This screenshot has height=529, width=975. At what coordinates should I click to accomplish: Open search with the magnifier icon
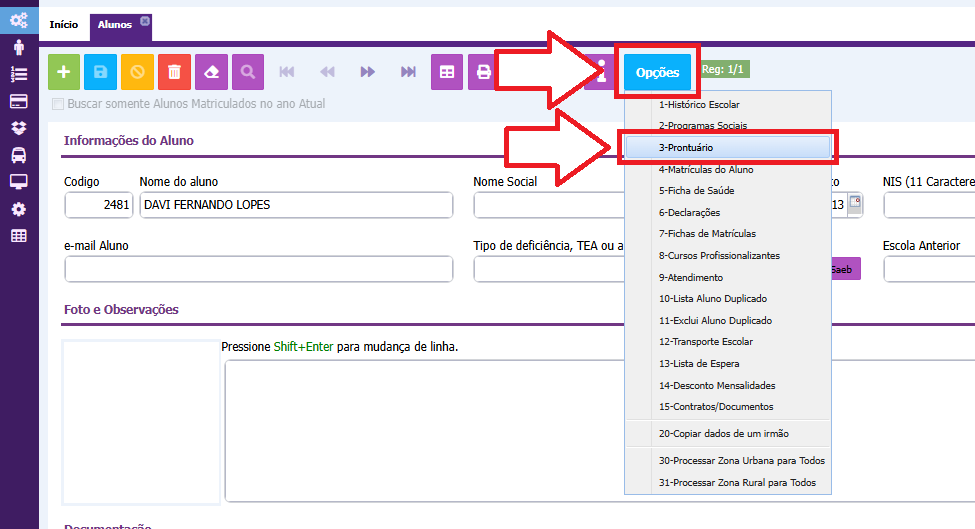pos(248,72)
